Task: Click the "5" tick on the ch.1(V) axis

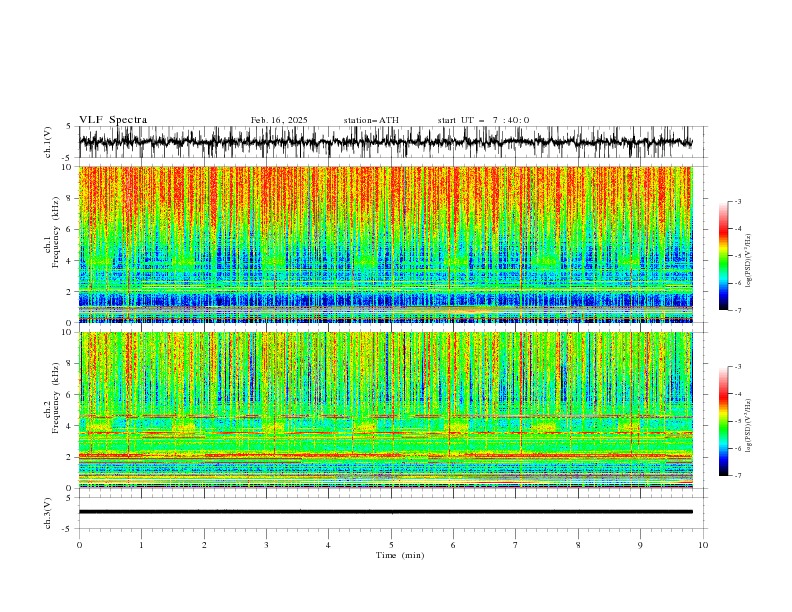Action: click(69, 127)
